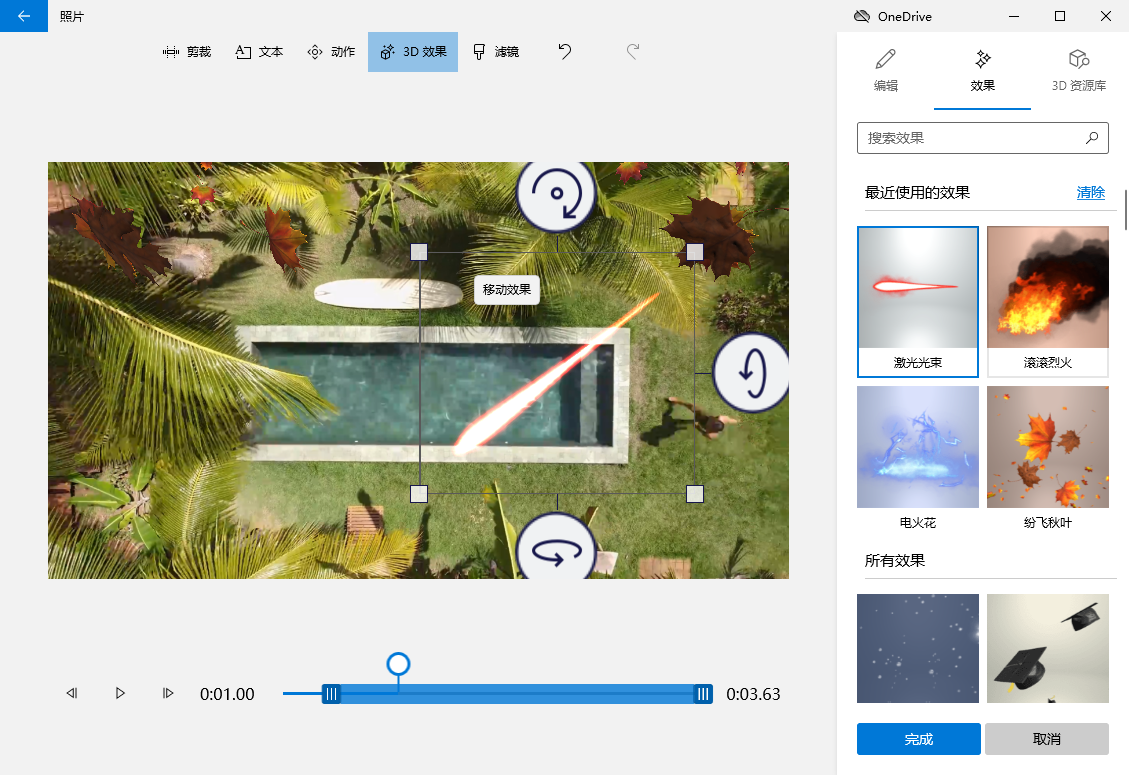Click the bottom rotation handle of effect
1129x775 pixels.
(556, 547)
